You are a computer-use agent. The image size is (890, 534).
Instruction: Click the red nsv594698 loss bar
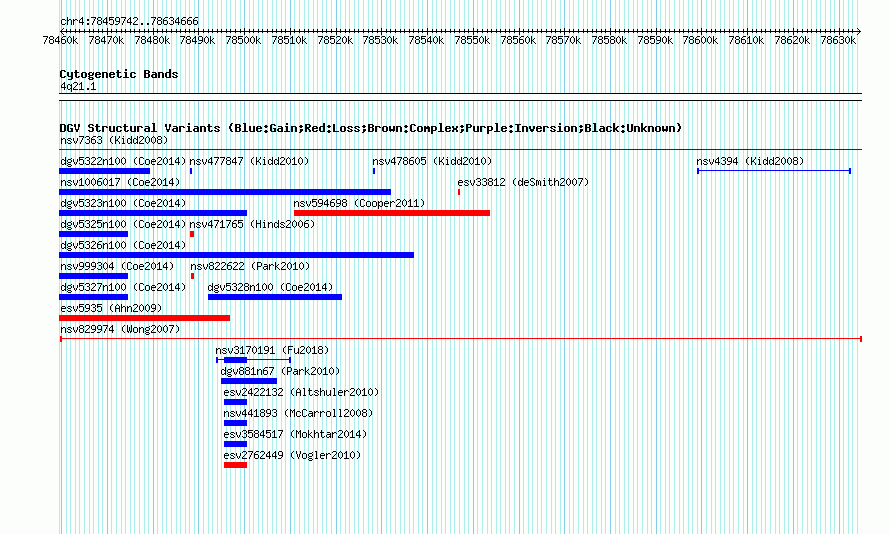(392, 213)
